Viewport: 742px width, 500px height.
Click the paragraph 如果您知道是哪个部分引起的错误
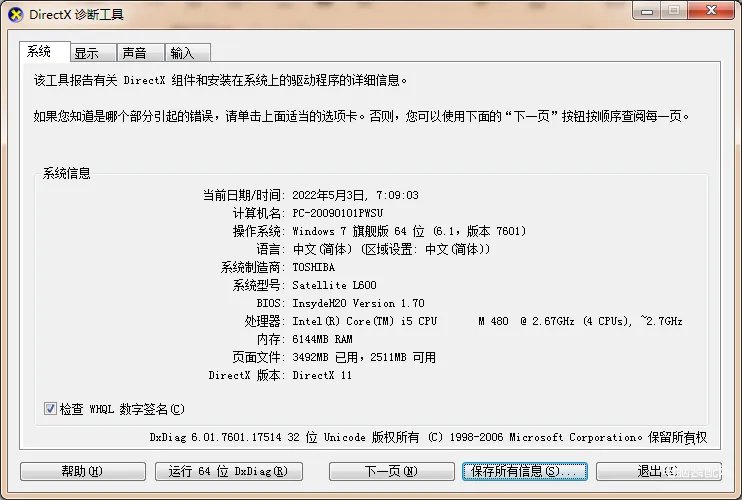(362, 116)
